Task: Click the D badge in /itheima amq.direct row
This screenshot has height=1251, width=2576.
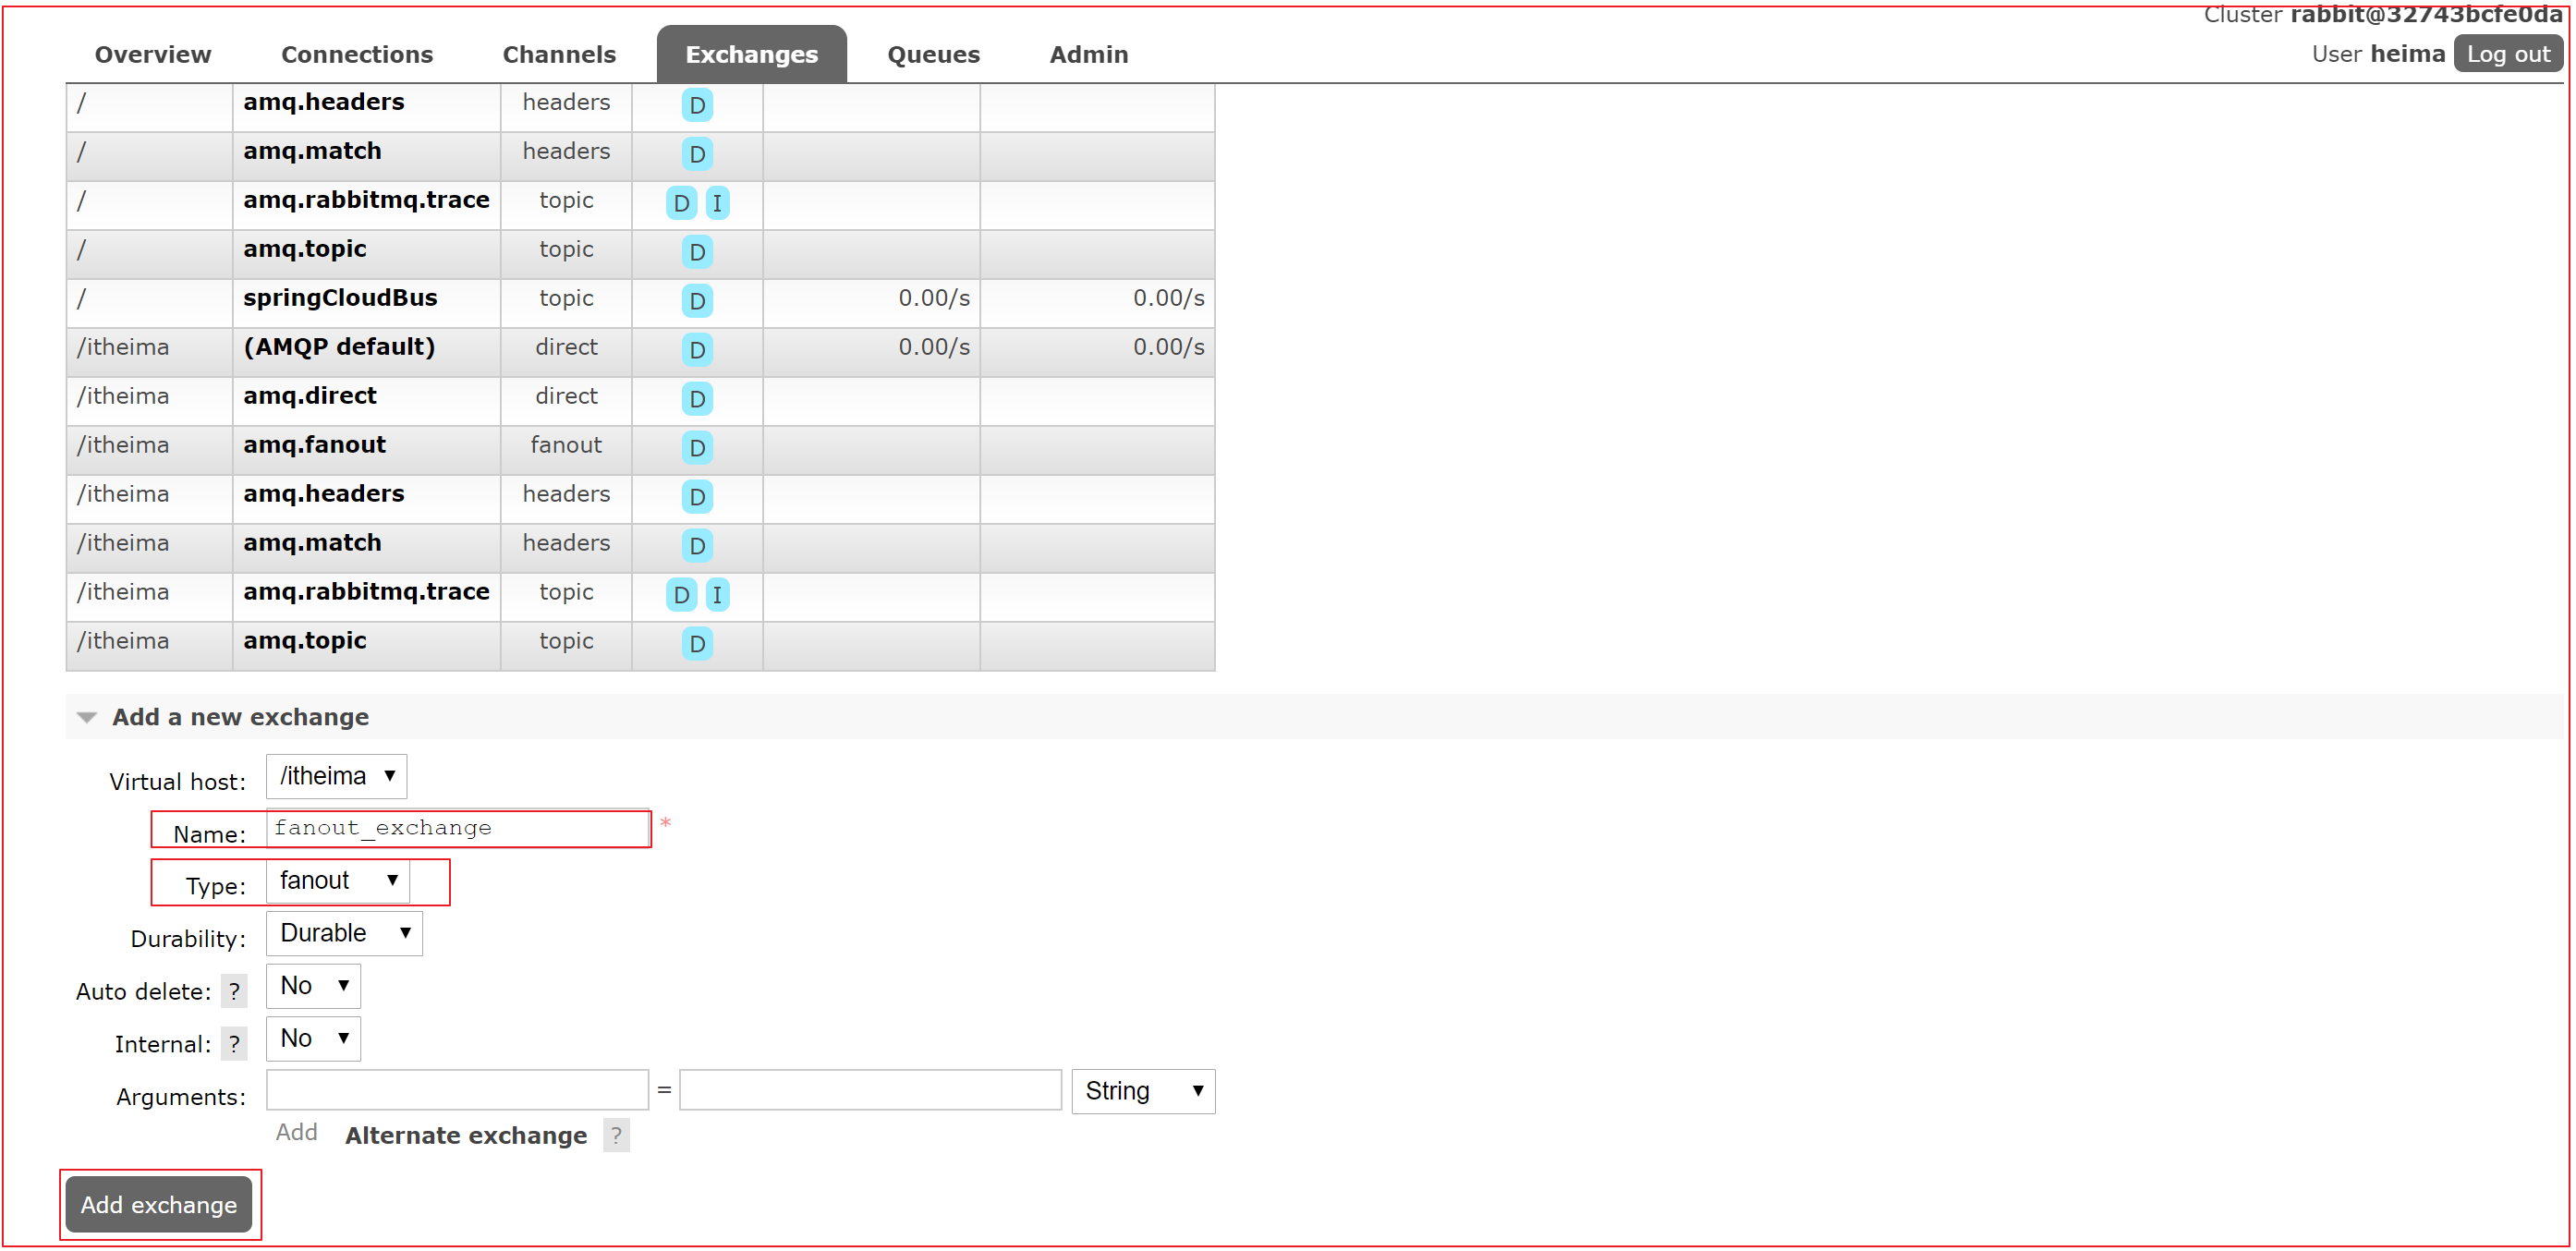Action: pyautogui.click(x=697, y=398)
